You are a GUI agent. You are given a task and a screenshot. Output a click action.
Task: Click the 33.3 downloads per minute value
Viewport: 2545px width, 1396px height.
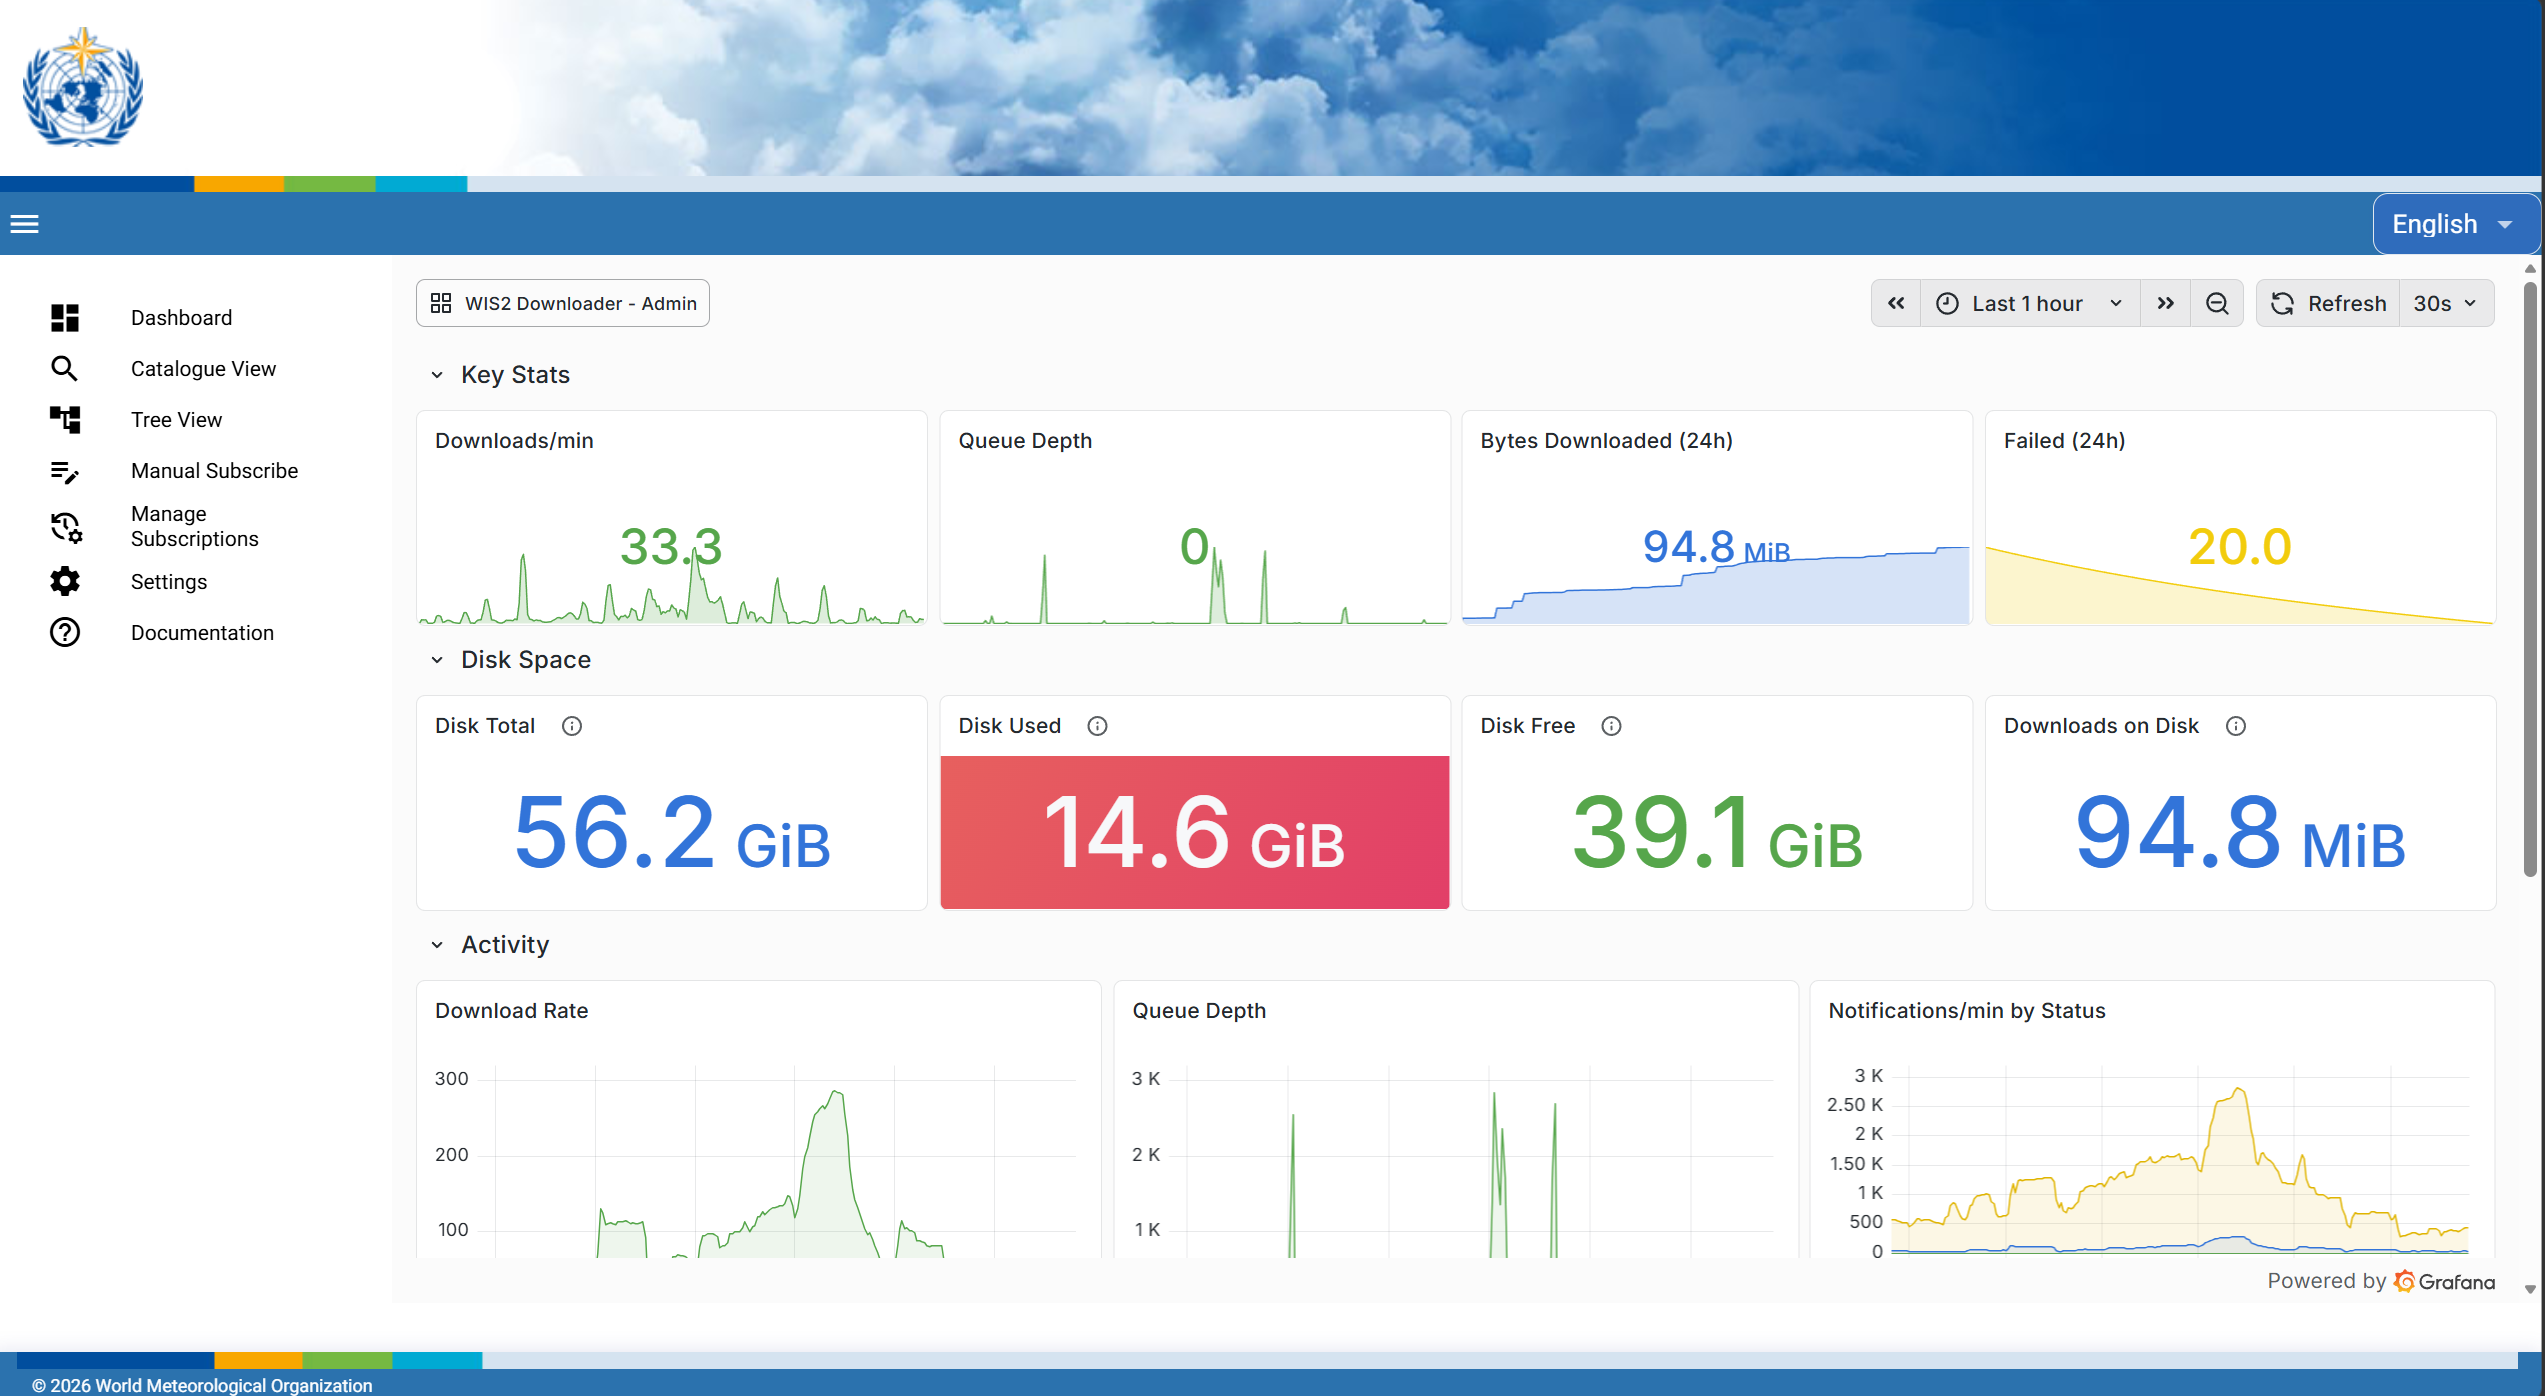pyautogui.click(x=671, y=547)
